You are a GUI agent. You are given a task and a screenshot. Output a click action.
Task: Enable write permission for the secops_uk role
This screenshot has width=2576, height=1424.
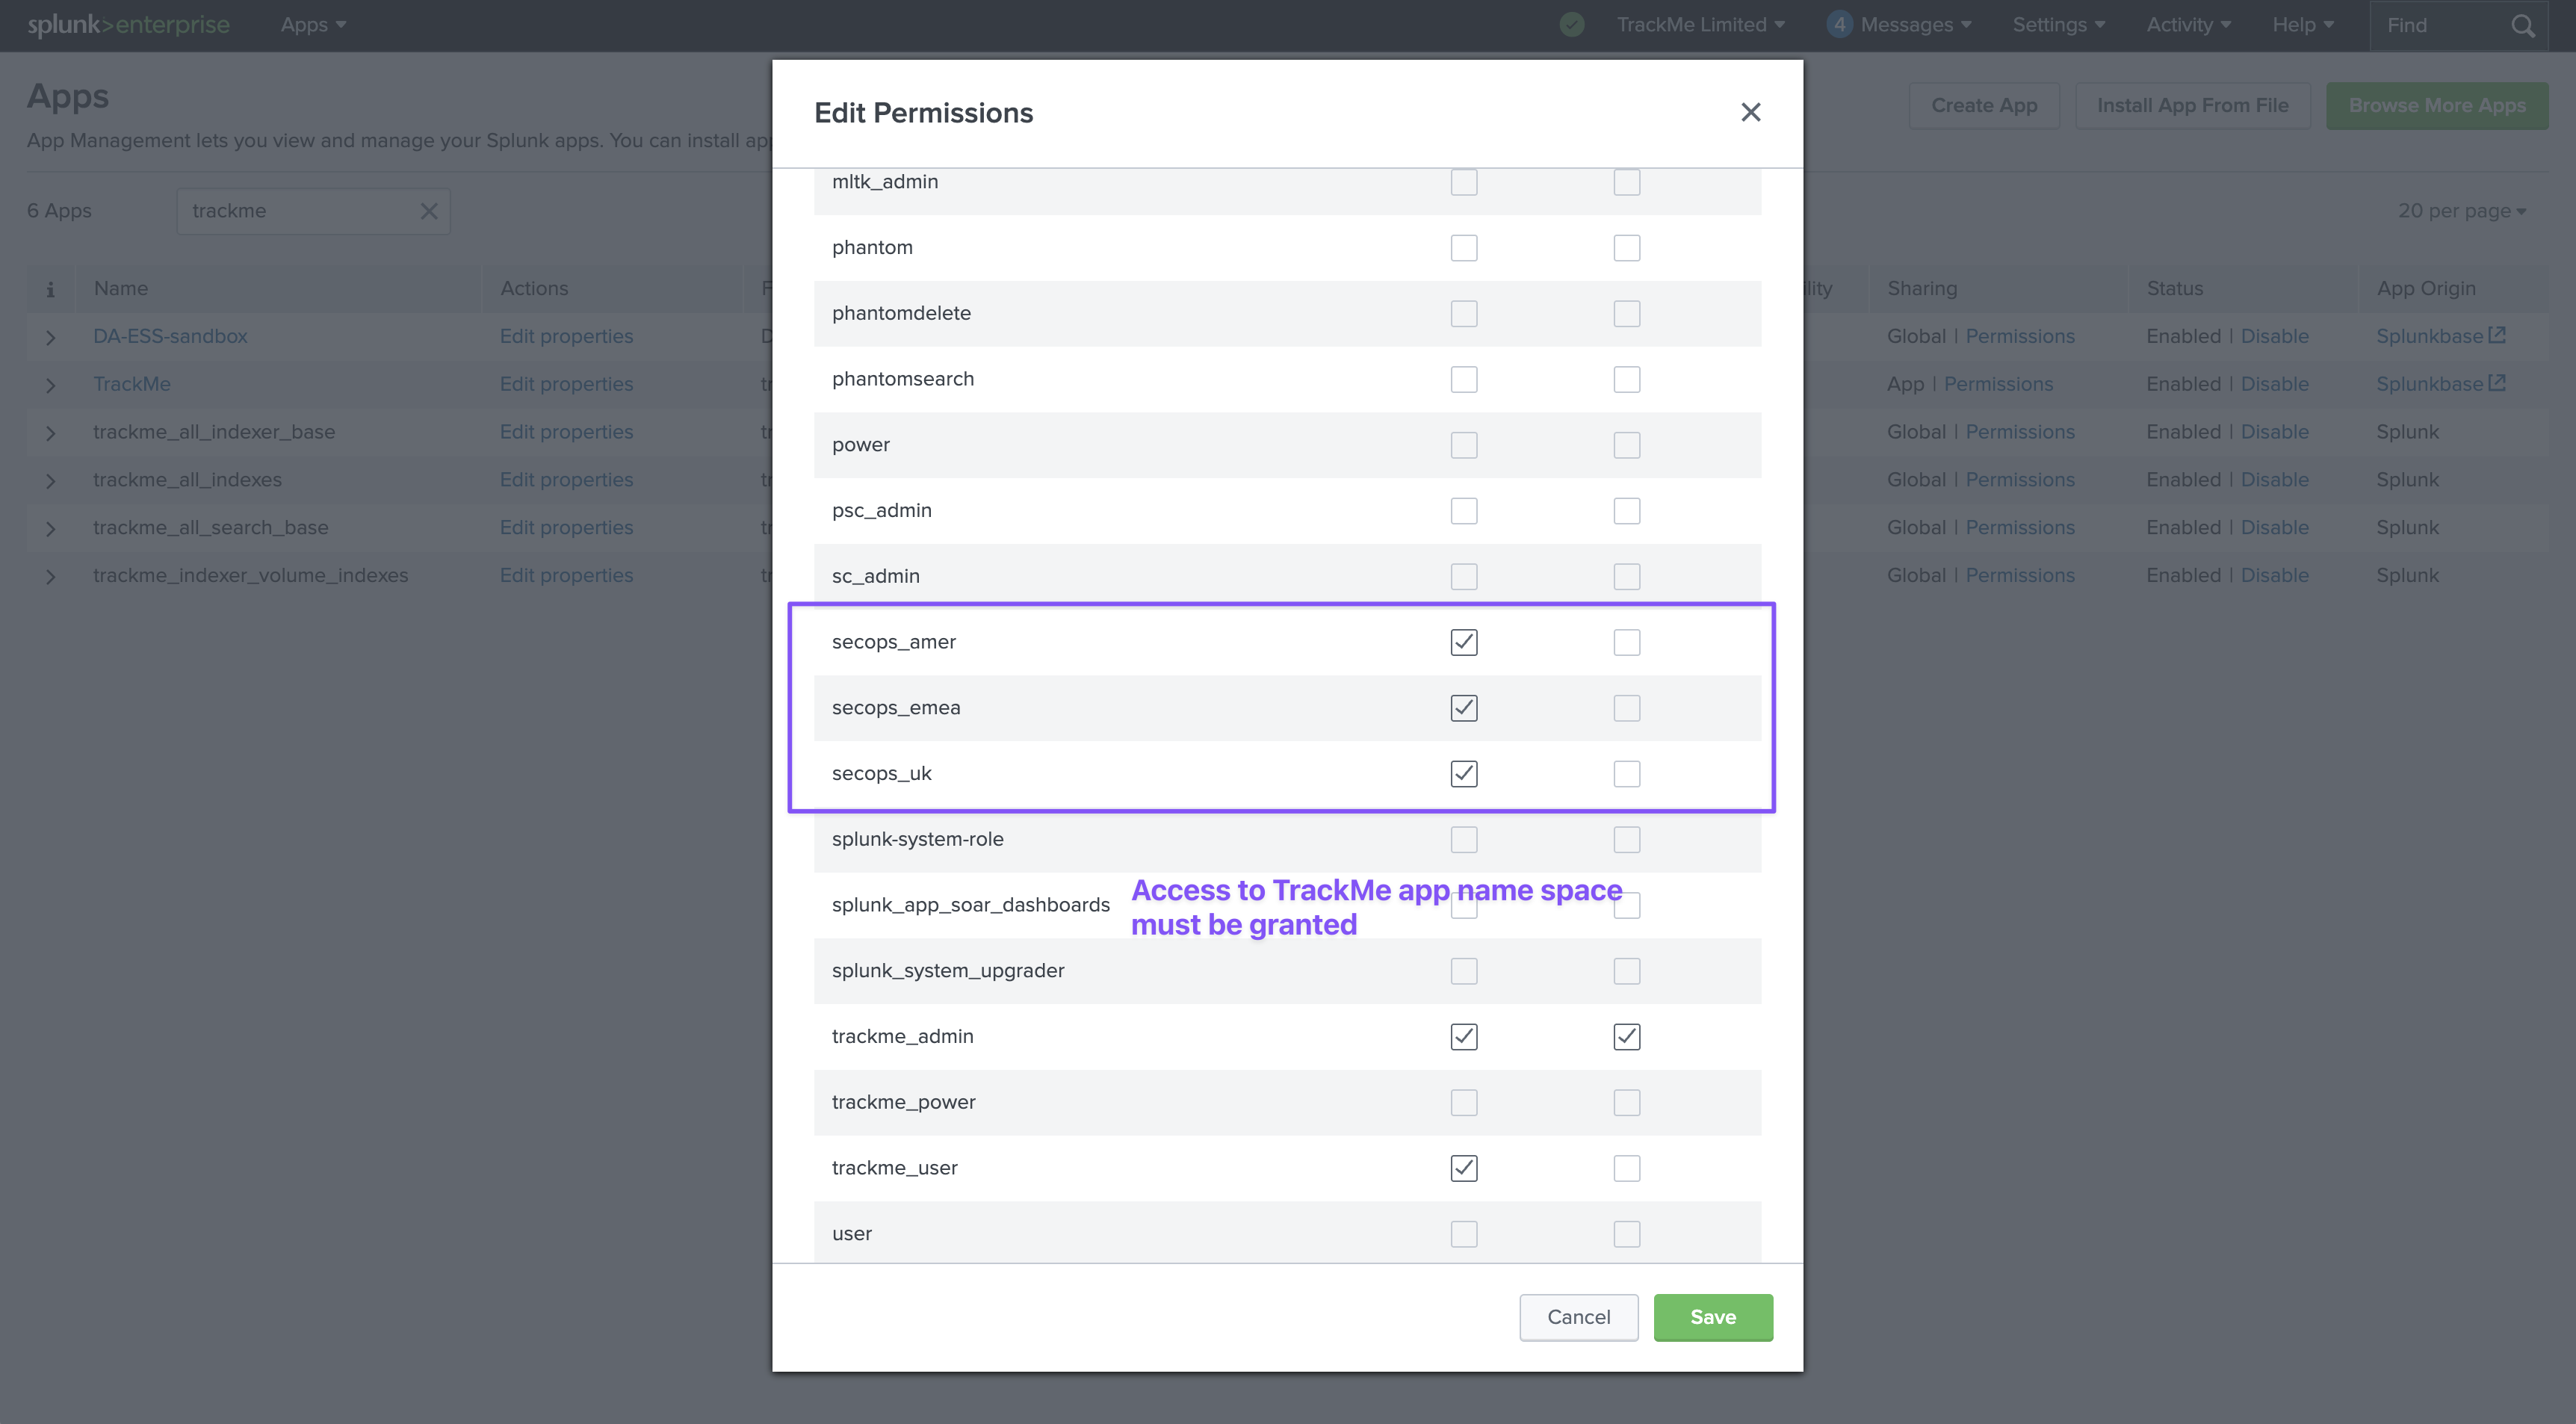1627,774
